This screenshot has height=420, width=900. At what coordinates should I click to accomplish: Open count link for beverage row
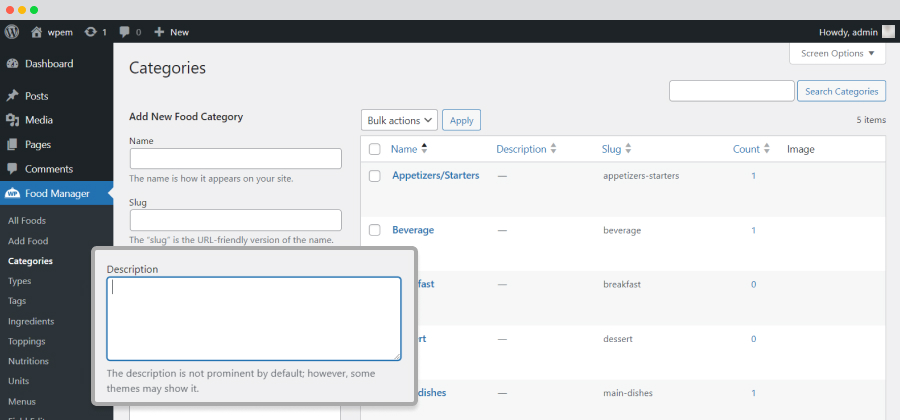[754, 230]
